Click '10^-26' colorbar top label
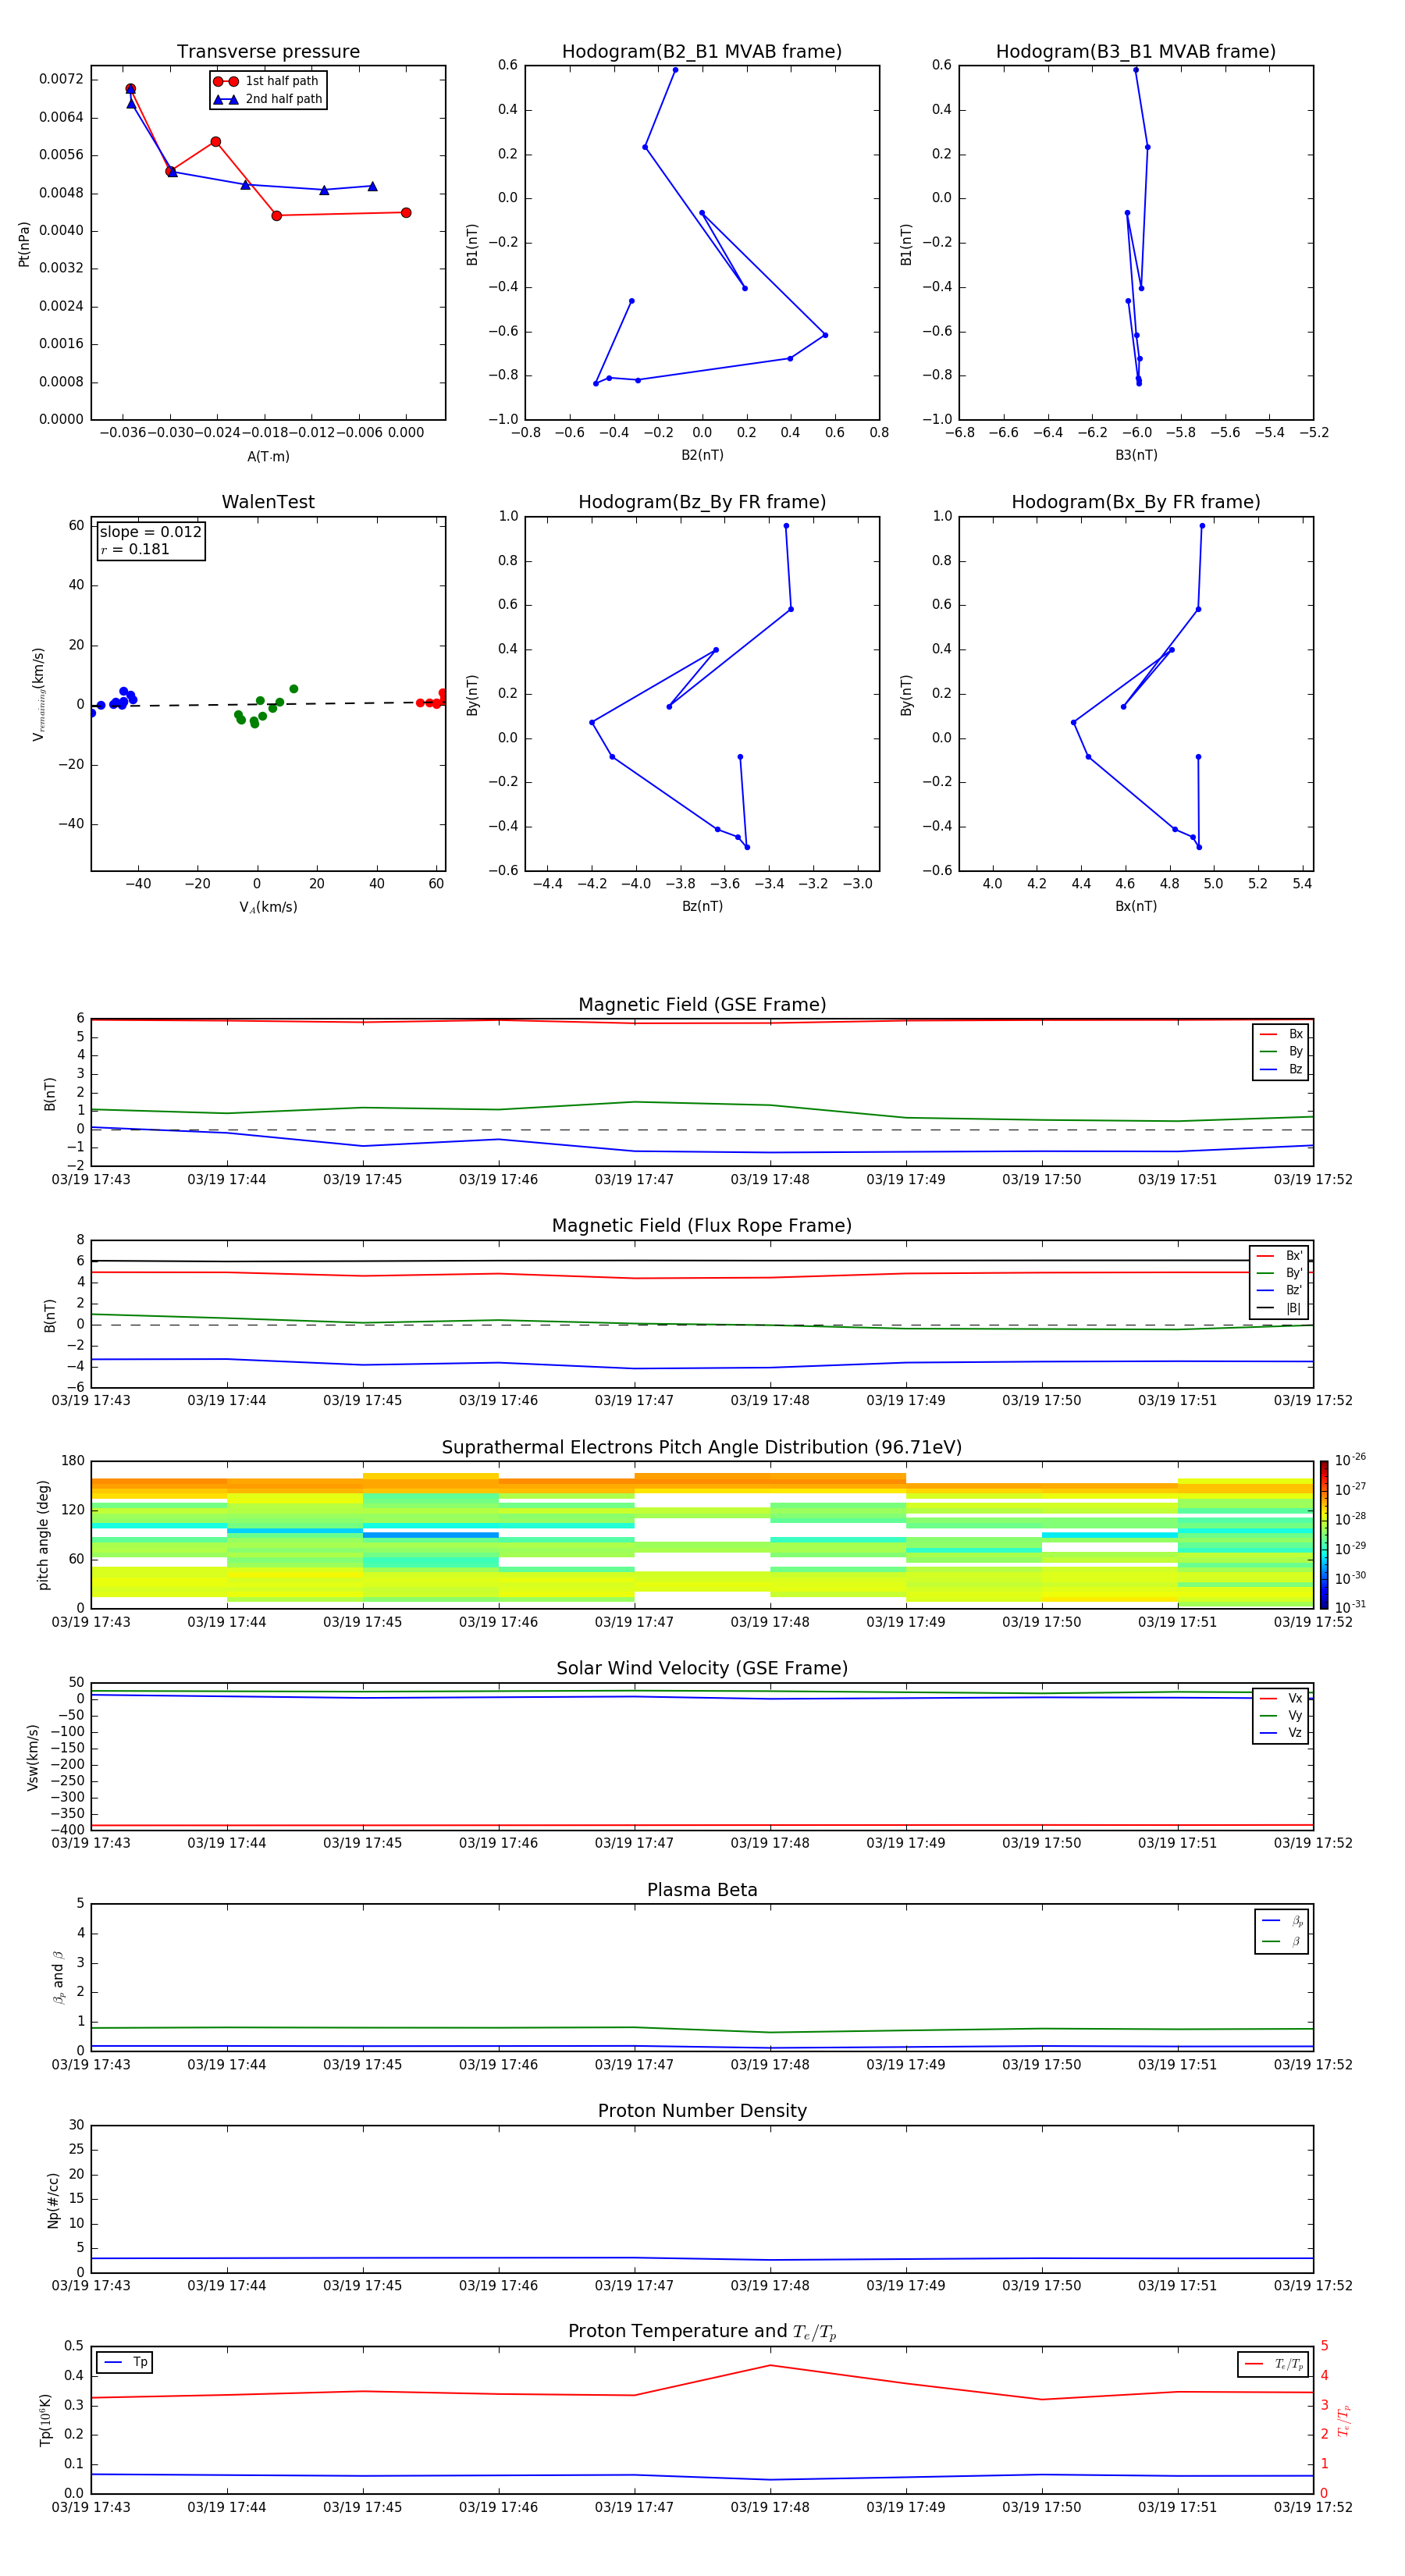Screen dimensions: 1405x2576 coord(1350,1460)
